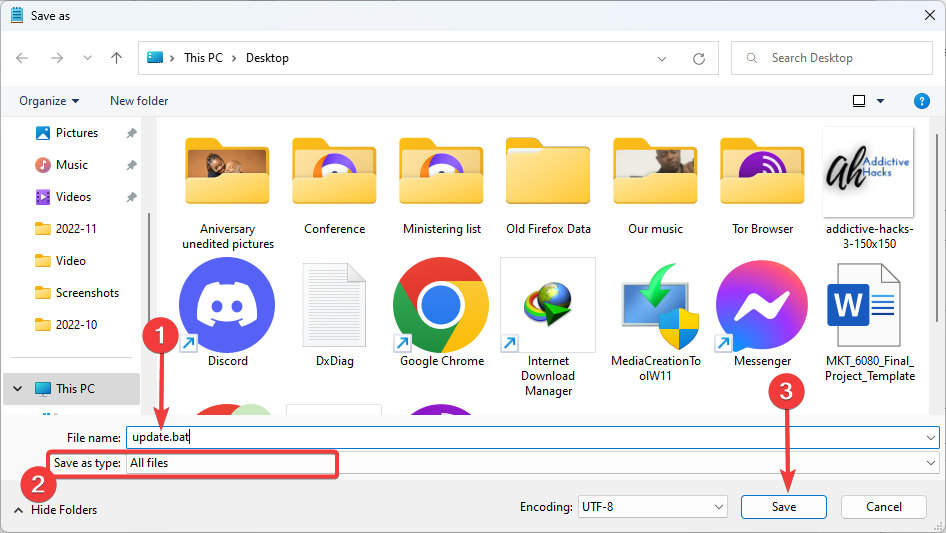Unpin Music using its pin icon

[131, 165]
